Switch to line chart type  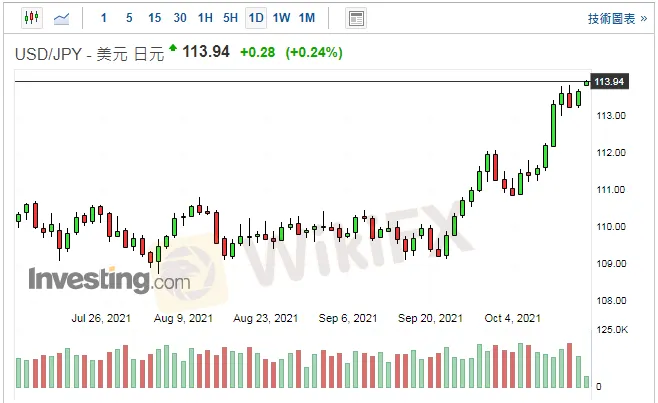[x=62, y=18]
